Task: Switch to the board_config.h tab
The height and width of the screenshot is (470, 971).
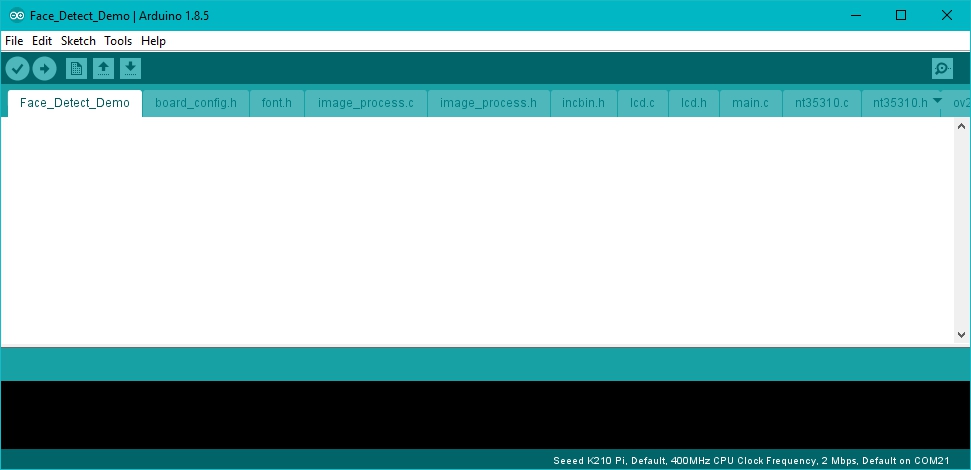Action: (x=196, y=103)
